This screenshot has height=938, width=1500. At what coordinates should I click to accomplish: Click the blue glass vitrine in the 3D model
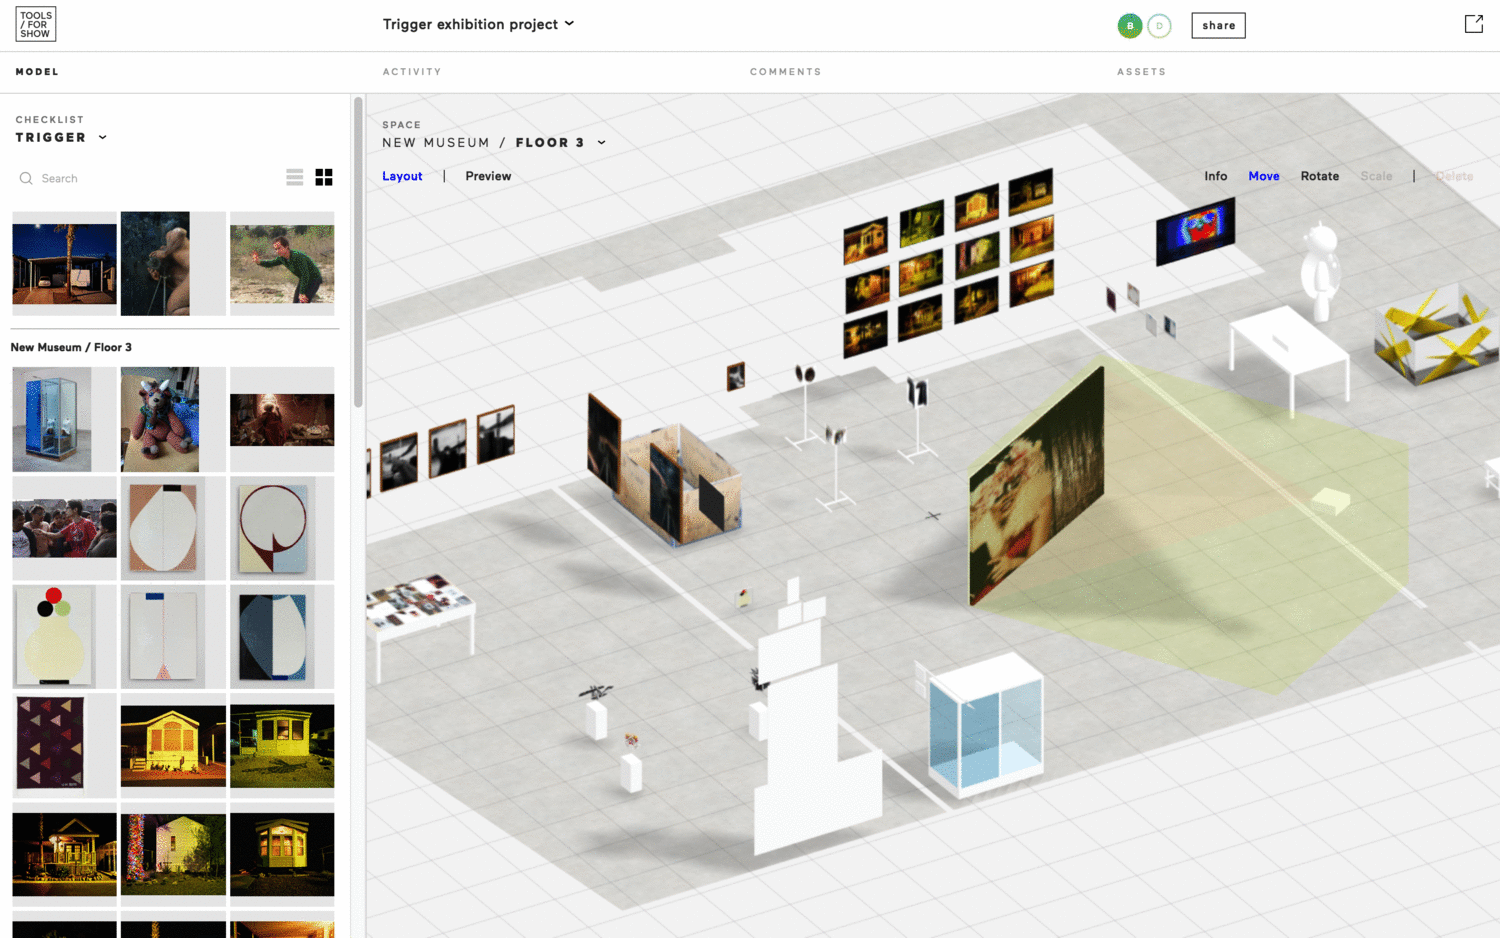click(986, 725)
